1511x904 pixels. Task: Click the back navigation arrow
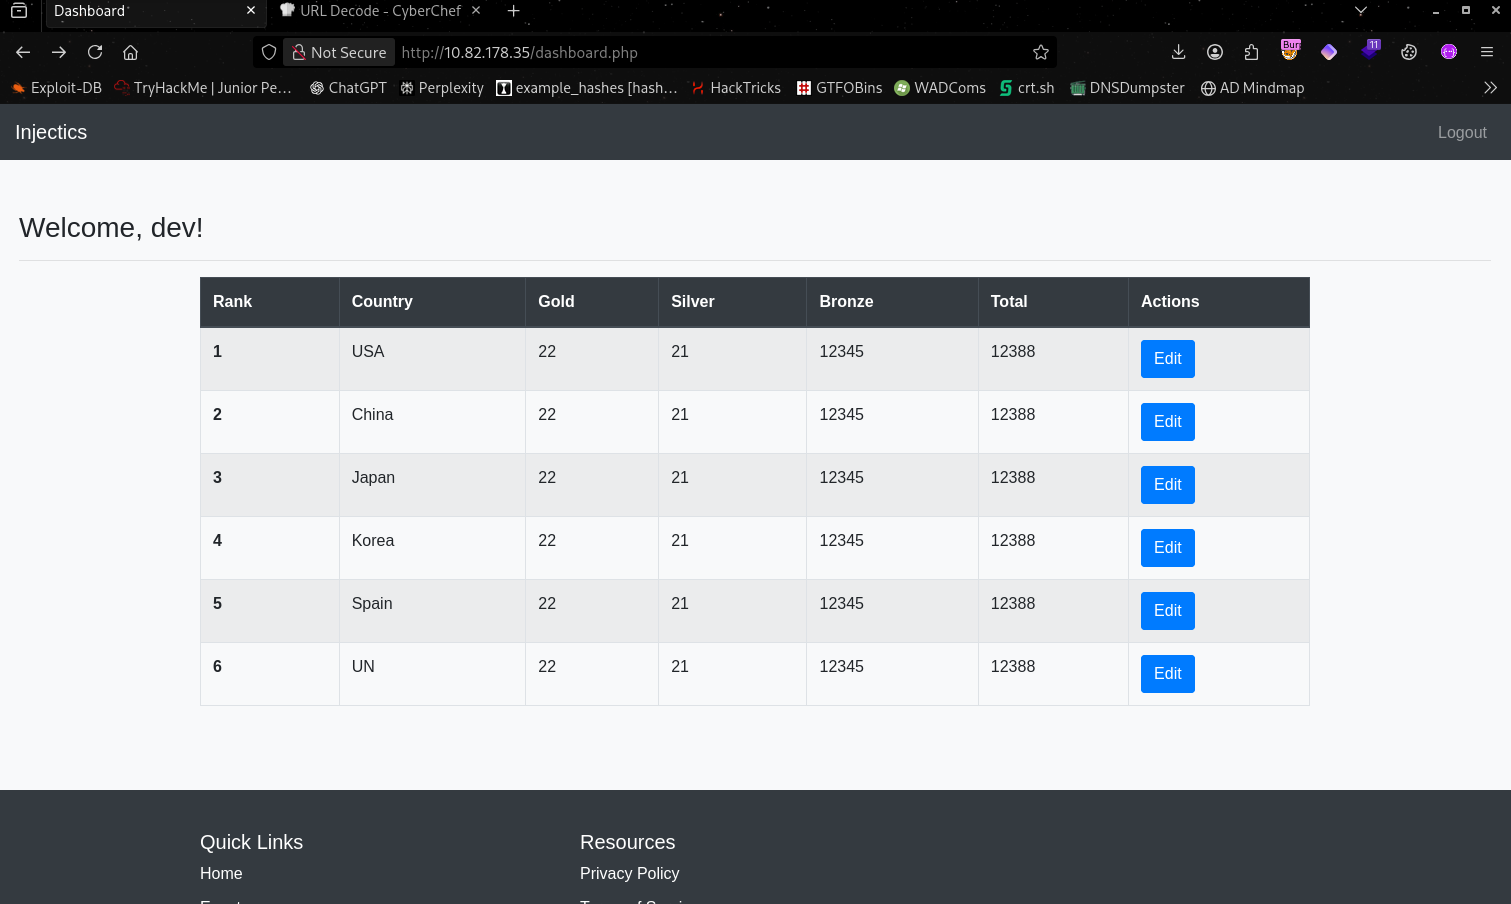click(23, 52)
